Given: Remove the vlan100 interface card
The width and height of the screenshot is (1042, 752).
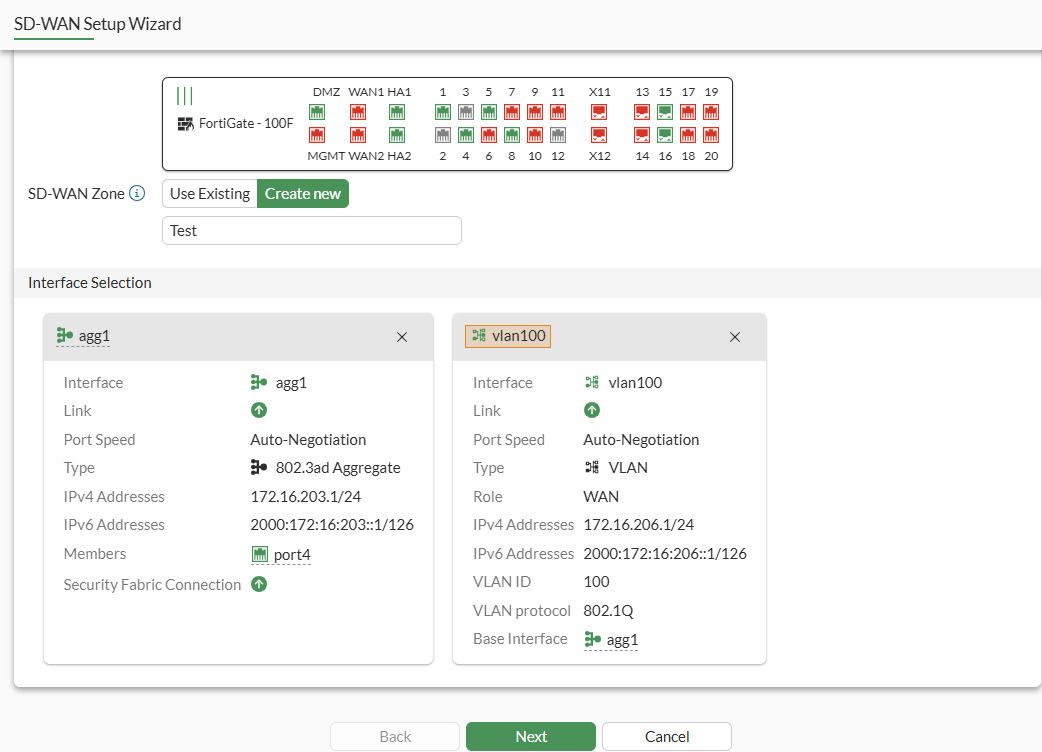Looking at the screenshot, I should (735, 337).
